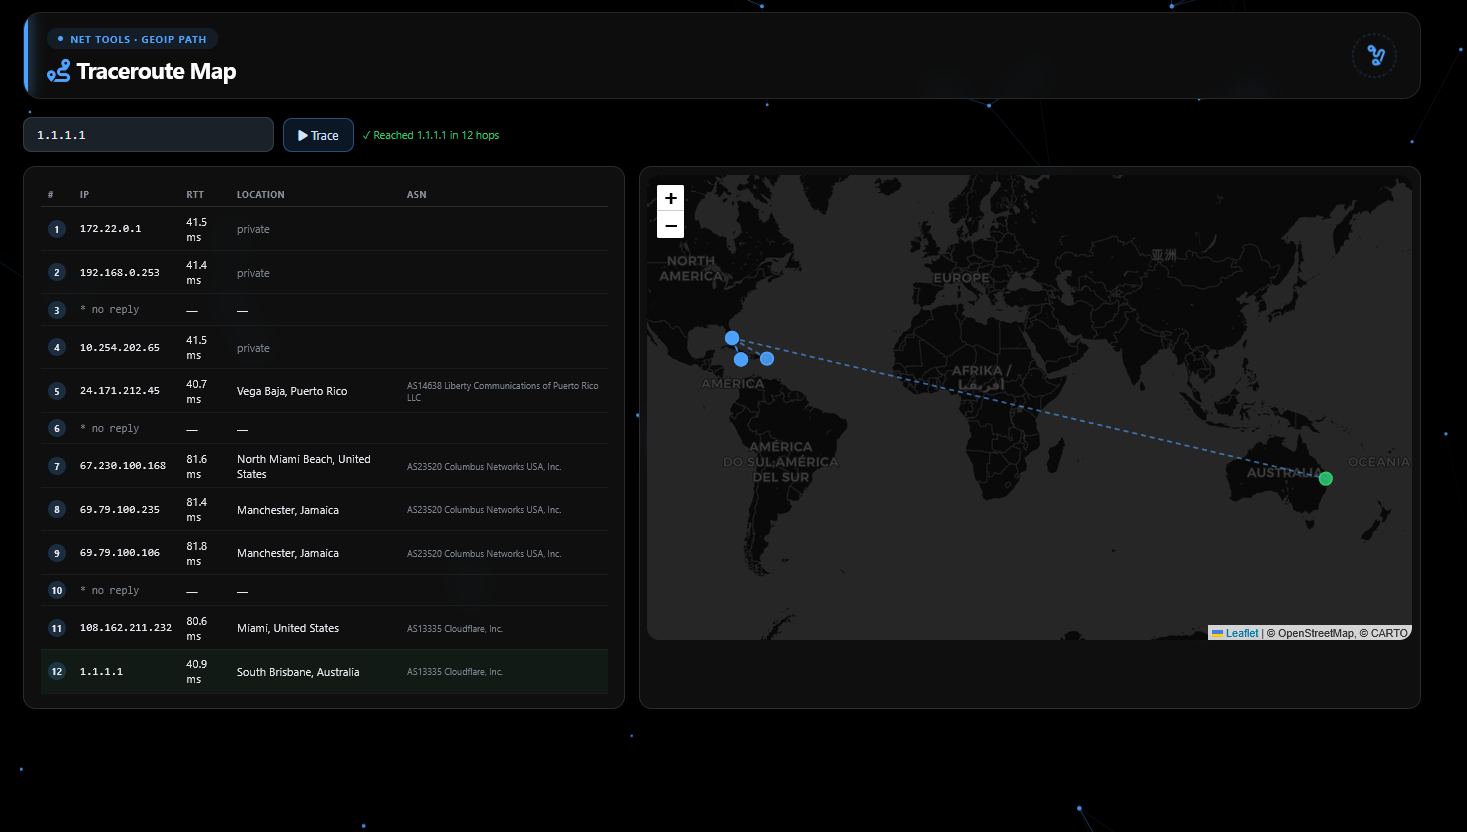Click IP 69.79.100.235 in the table
Viewport: 1467px width, 832px height.
[x=119, y=510]
